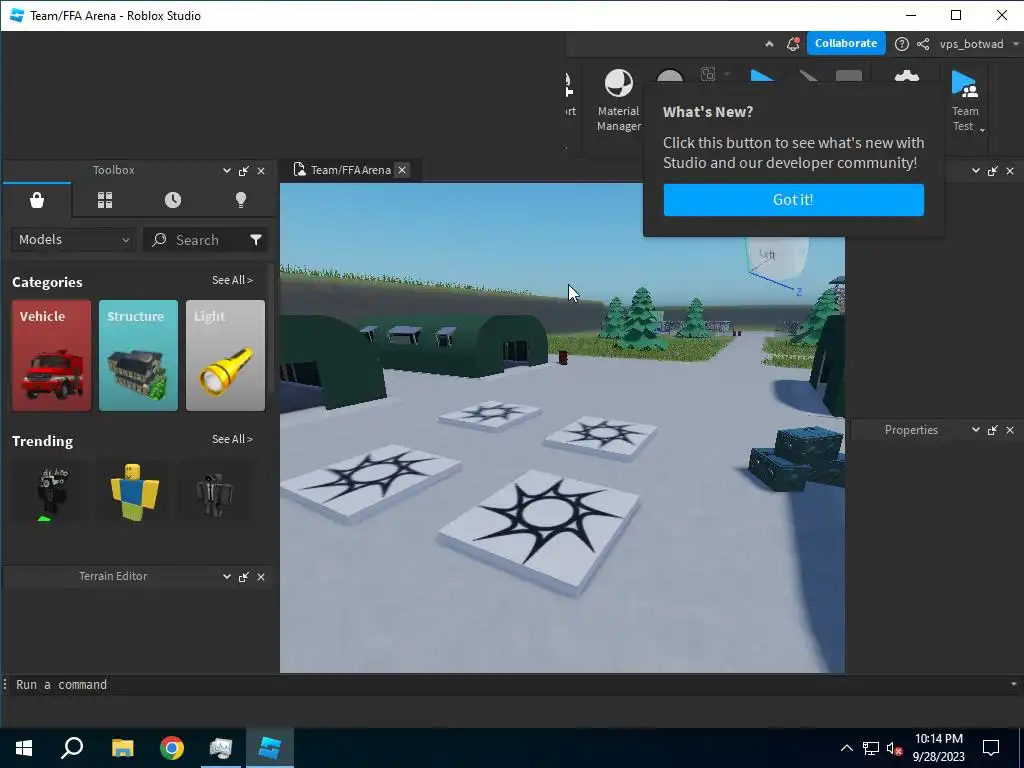This screenshot has width=1024, height=768.
Task: Undock the Toolbox panel
Action: click(x=244, y=171)
